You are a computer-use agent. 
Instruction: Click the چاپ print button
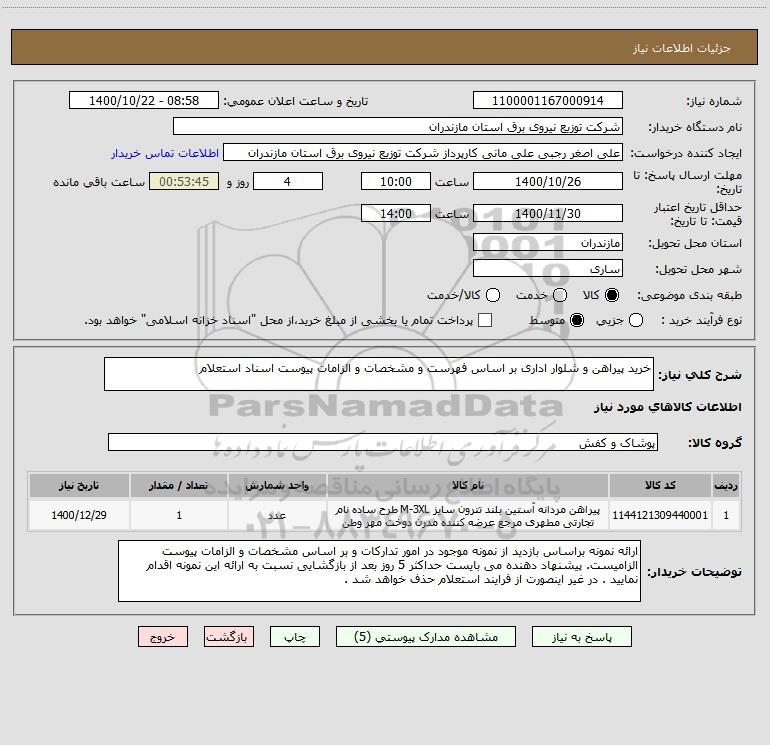tap(295, 637)
